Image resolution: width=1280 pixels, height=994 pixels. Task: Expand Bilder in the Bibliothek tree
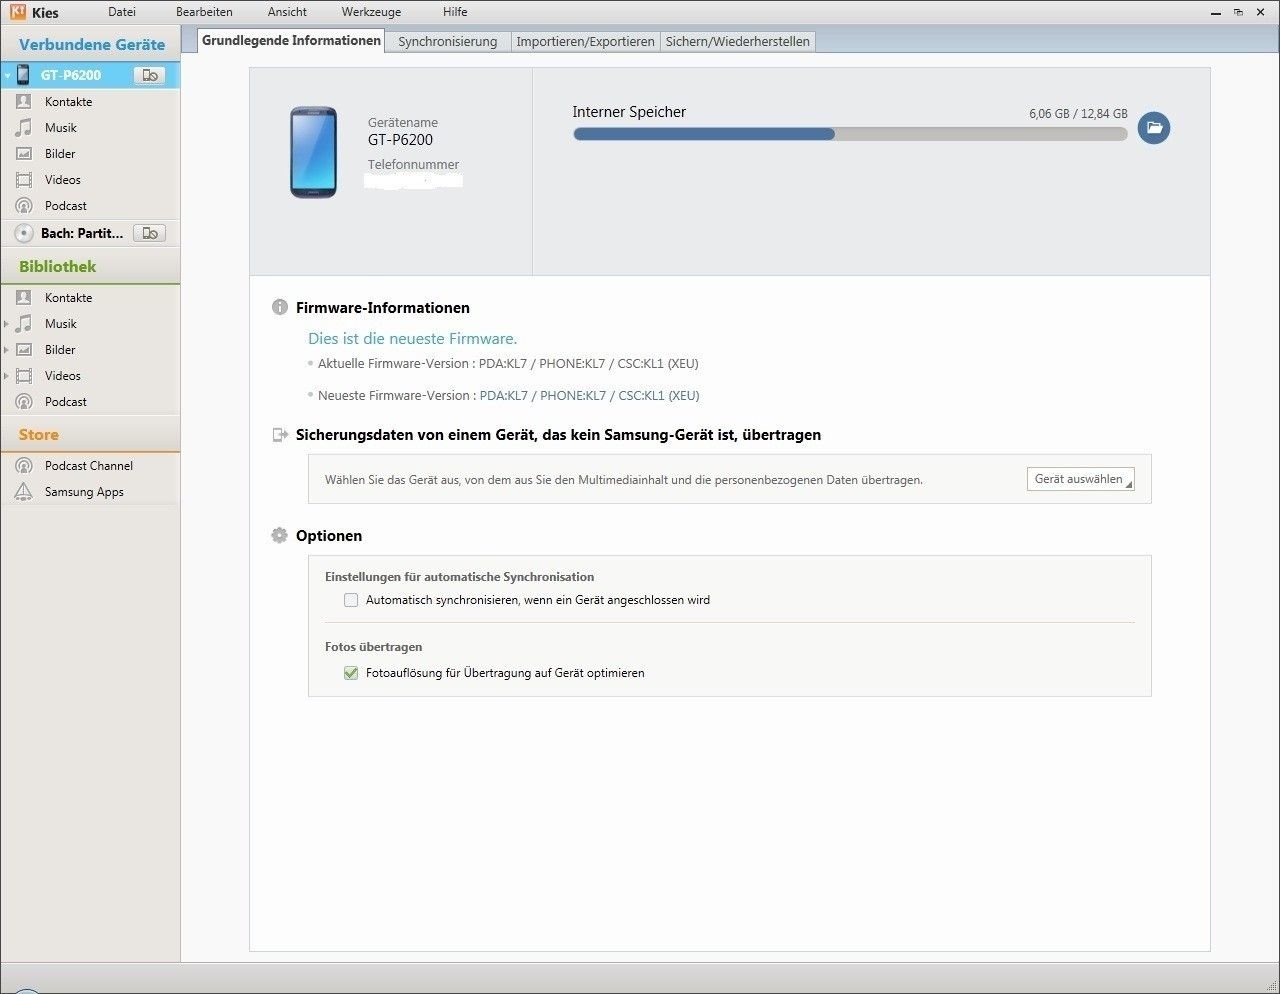[x=7, y=350]
